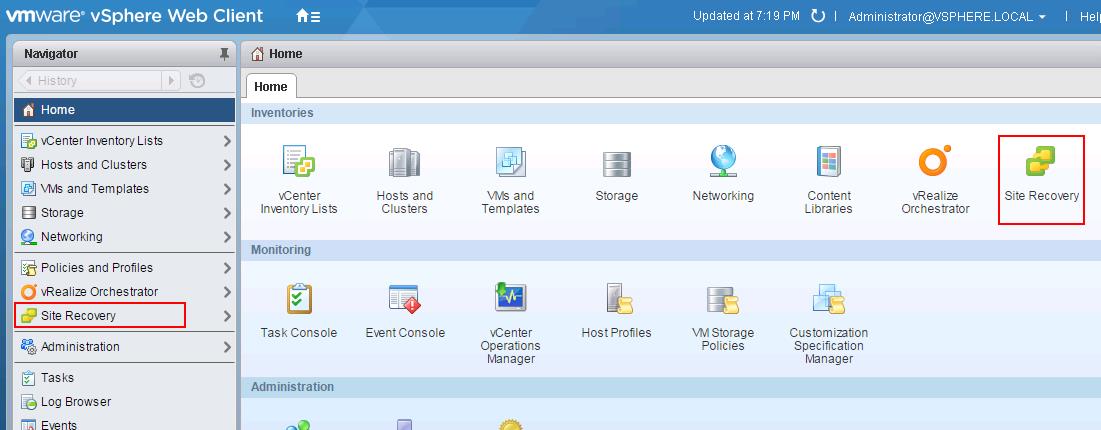Open Task Console icon
Image resolution: width=1101 pixels, height=430 pixels.
[298, 299]
